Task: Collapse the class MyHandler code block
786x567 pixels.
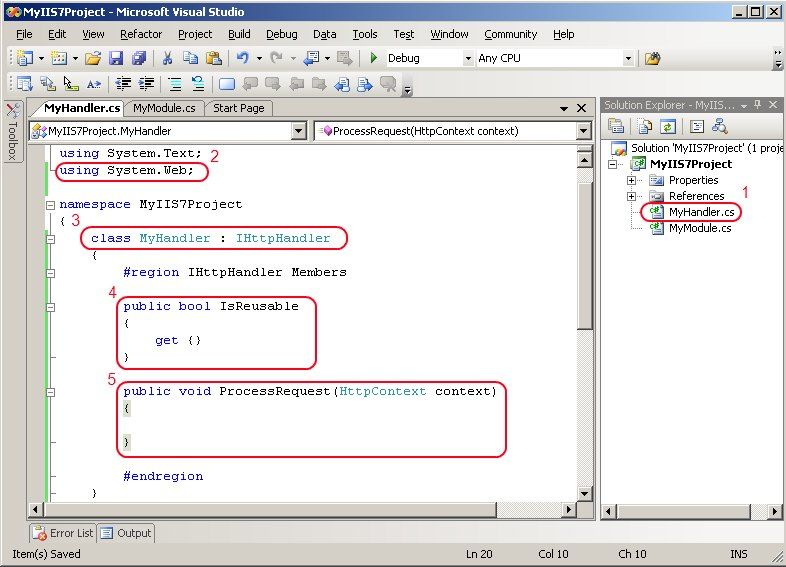Action: 50,239
